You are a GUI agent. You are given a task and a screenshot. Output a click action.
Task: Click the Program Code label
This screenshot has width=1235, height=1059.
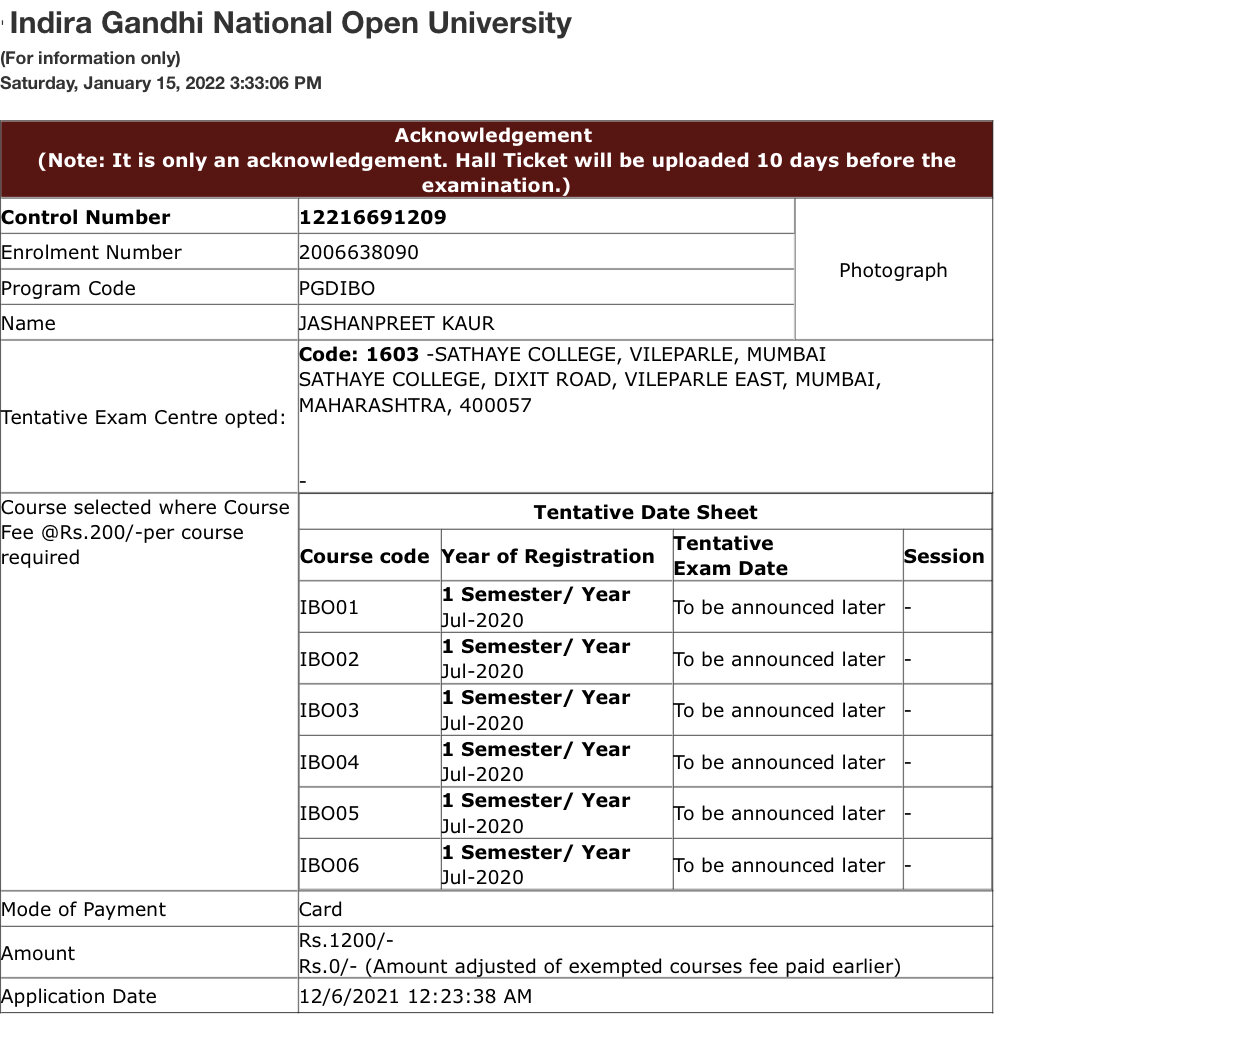click(68, 288)
